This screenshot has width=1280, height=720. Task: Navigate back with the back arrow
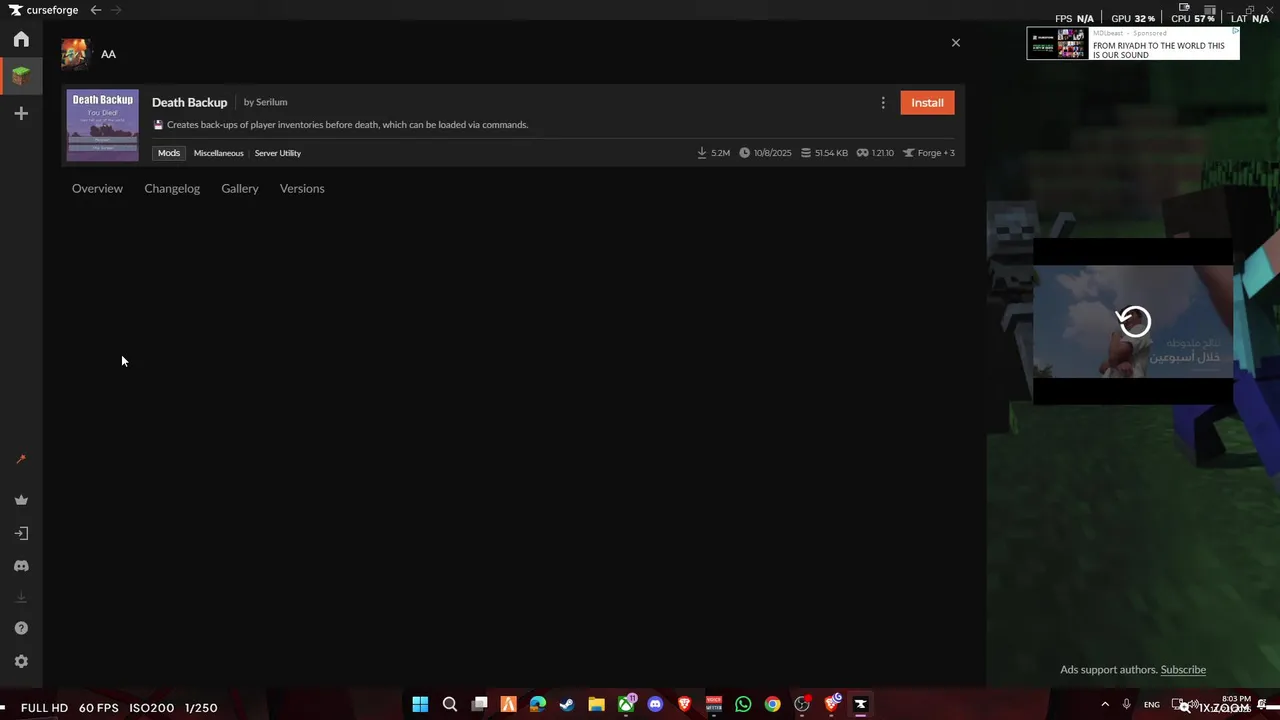pos(95,10)
